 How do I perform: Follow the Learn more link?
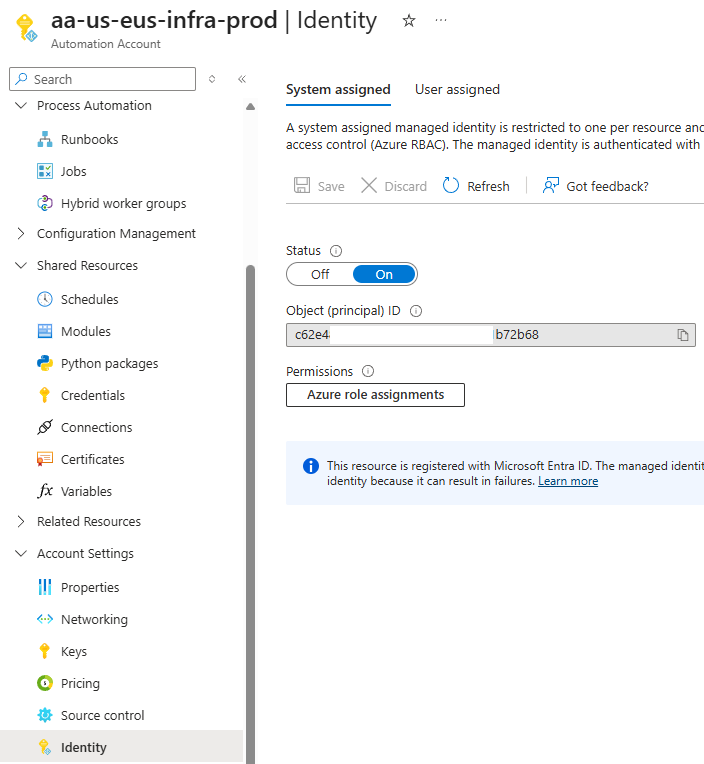tap(567, 481)
